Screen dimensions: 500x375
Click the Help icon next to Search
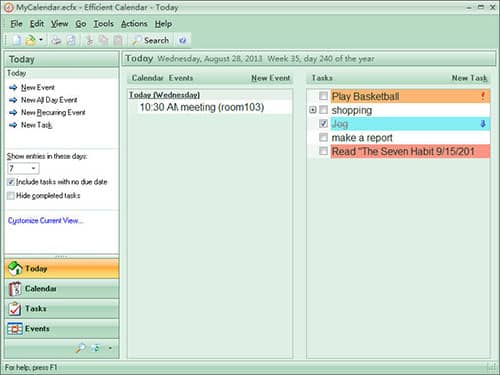[x=182, y=40]
